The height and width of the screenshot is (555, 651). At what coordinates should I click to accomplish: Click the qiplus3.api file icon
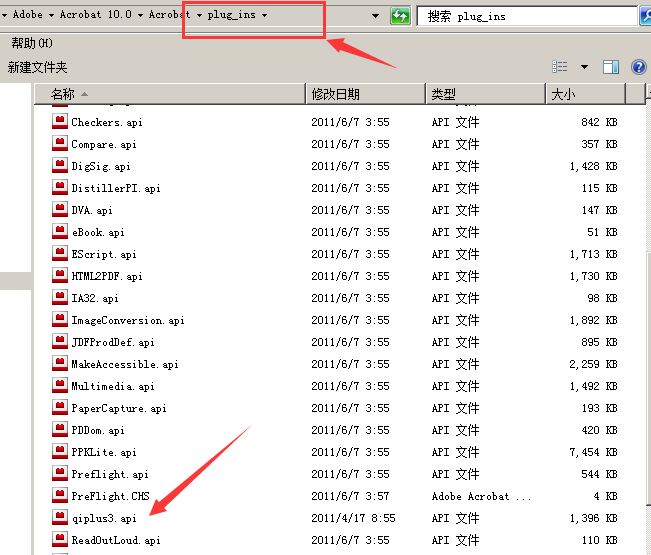click(x=60, y=518)
